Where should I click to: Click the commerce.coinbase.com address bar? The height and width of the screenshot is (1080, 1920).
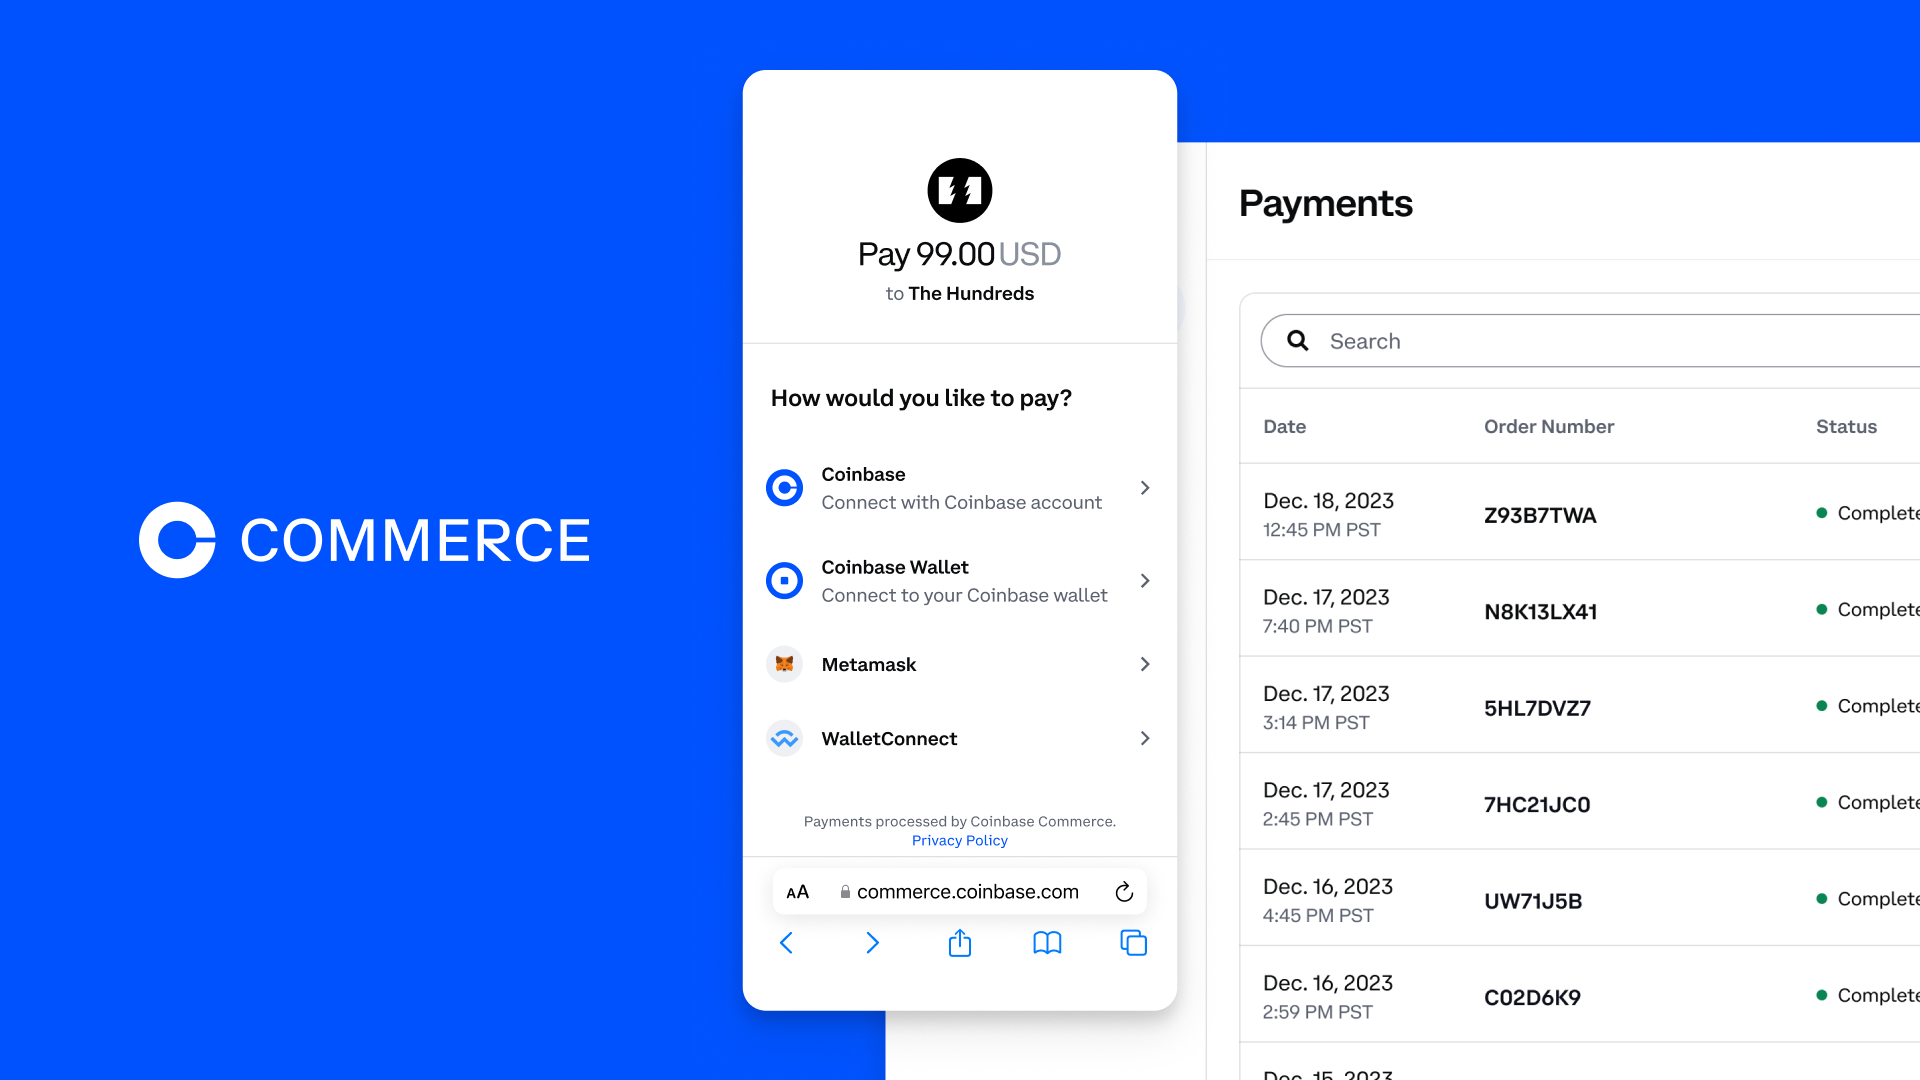[960, 890]
